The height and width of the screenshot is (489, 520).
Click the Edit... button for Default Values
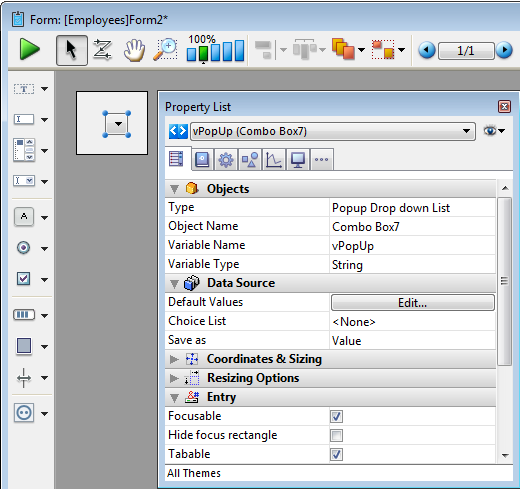coord(413,303)
